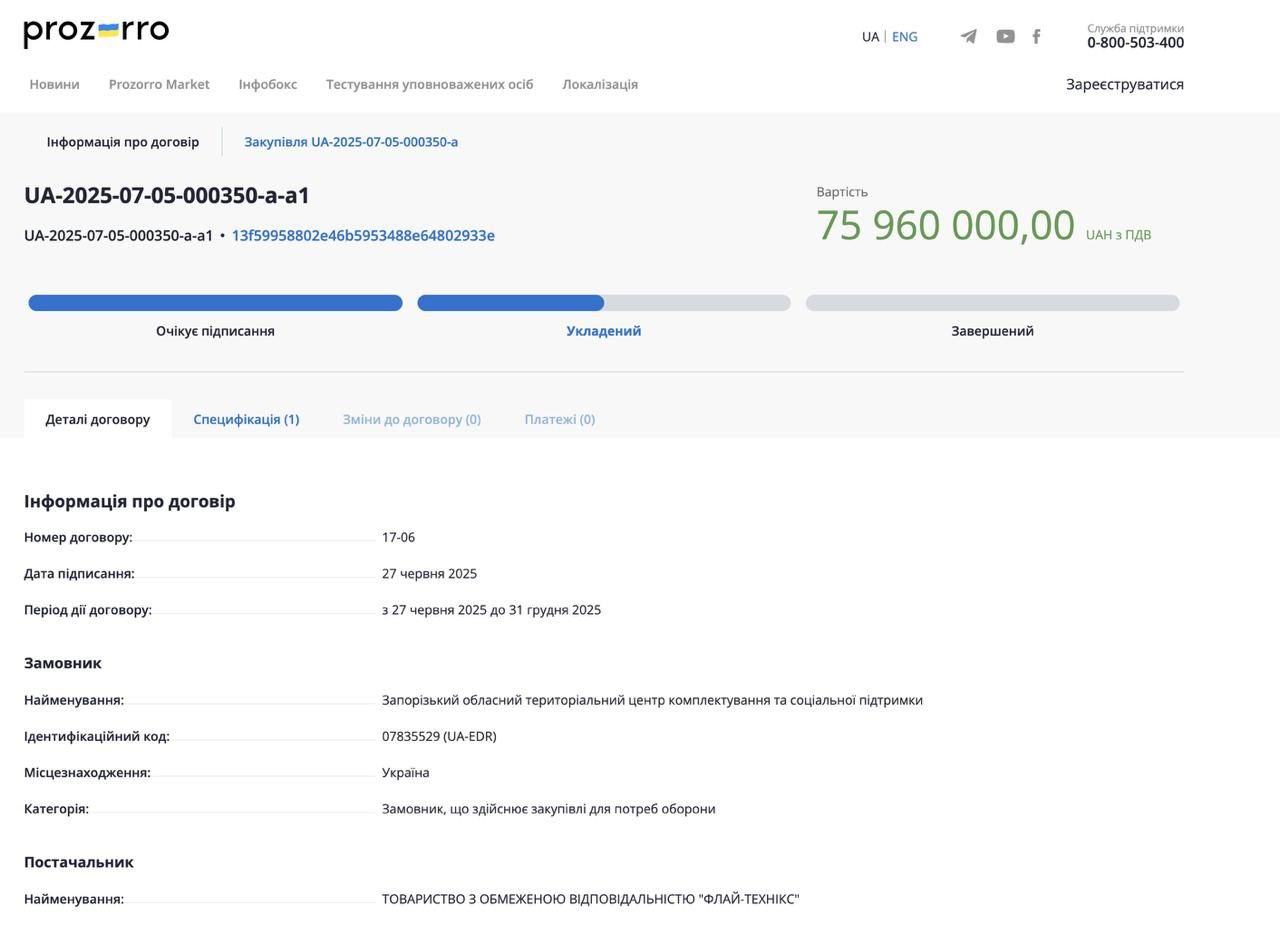
Task: Open the Telegram channel icon
Action: tap(968, 37)
